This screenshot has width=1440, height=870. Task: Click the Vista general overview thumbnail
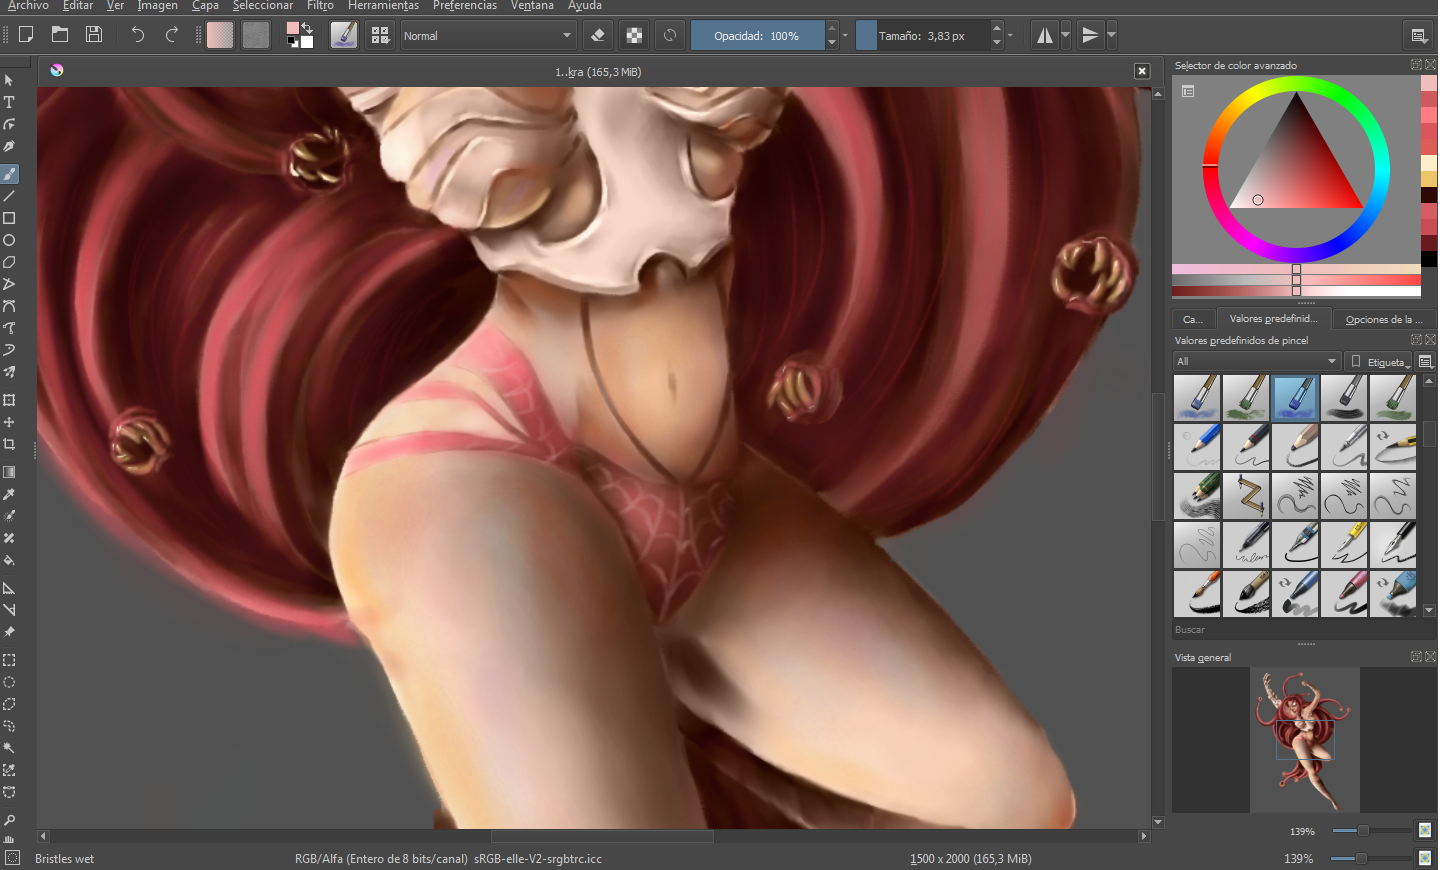tap(1304, 740)
